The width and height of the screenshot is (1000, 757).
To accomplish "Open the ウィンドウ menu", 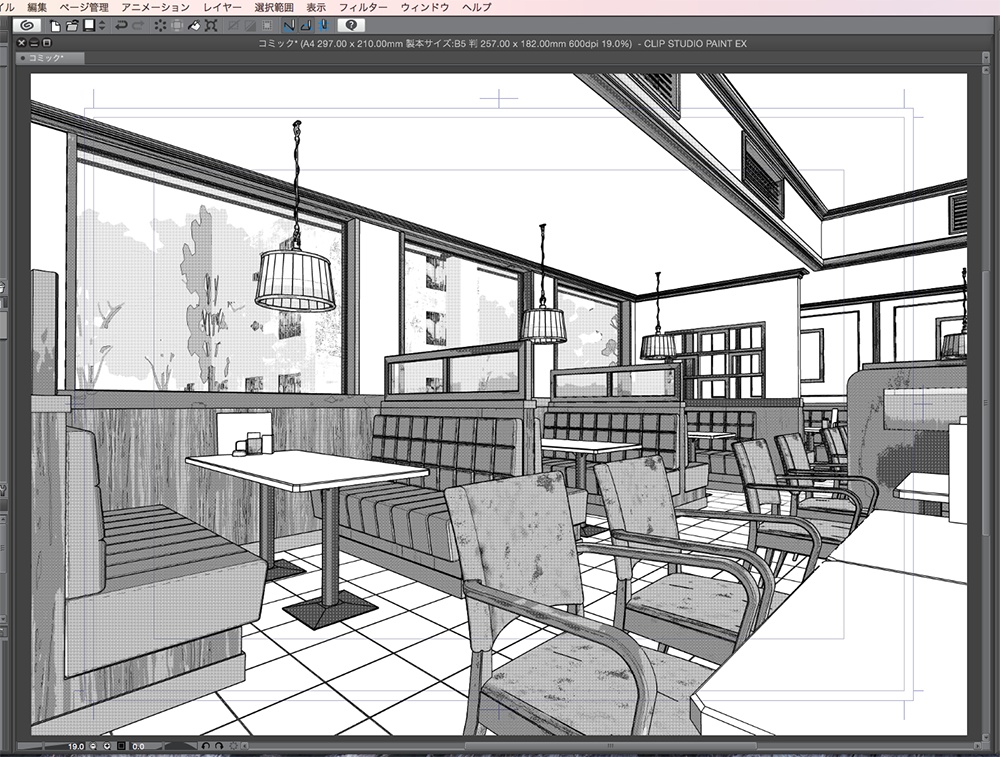I will (x=425, y=8).
